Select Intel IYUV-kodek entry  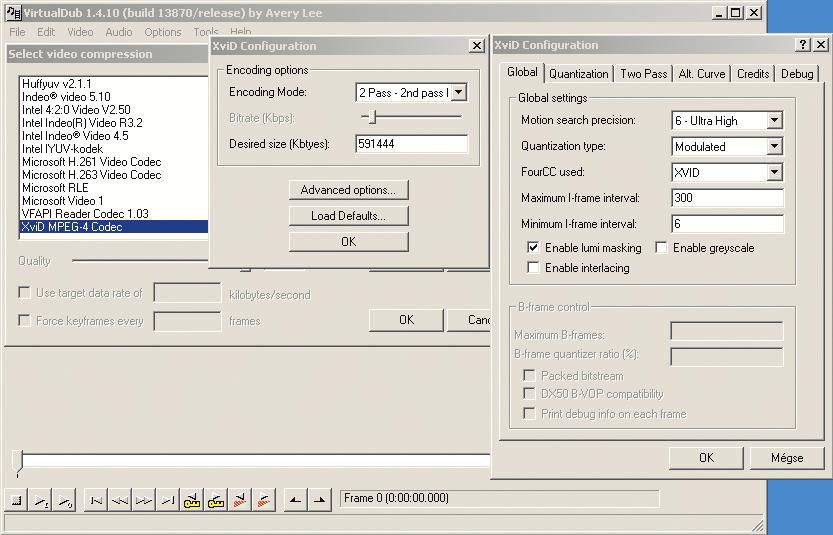click(x=114, y=149)
